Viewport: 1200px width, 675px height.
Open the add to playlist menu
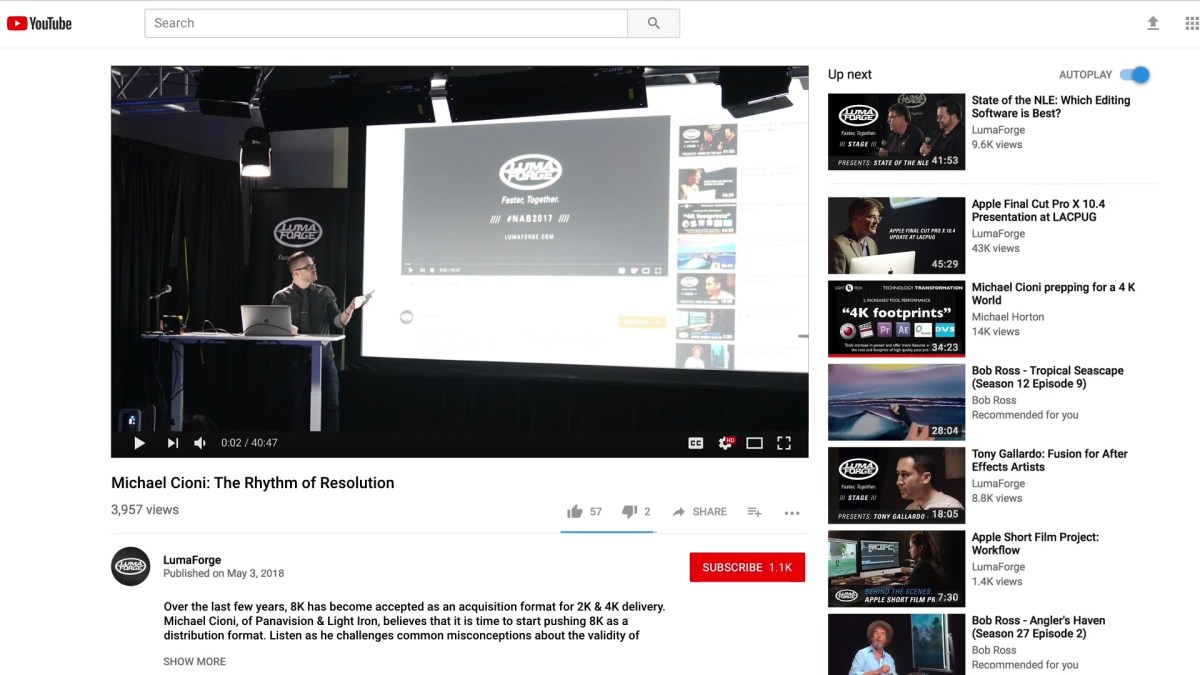click(x=755, y=512)
